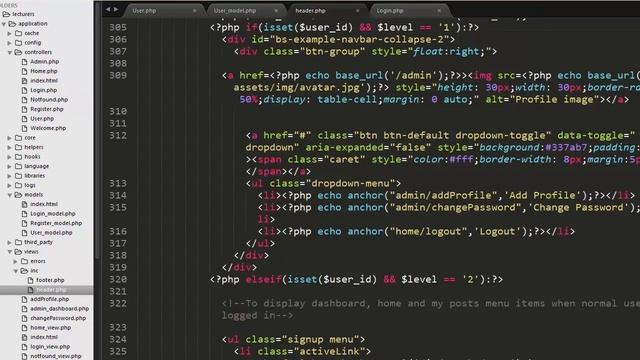
Task: Open notfound_view.php in sidebar
Action: (56, 356)
